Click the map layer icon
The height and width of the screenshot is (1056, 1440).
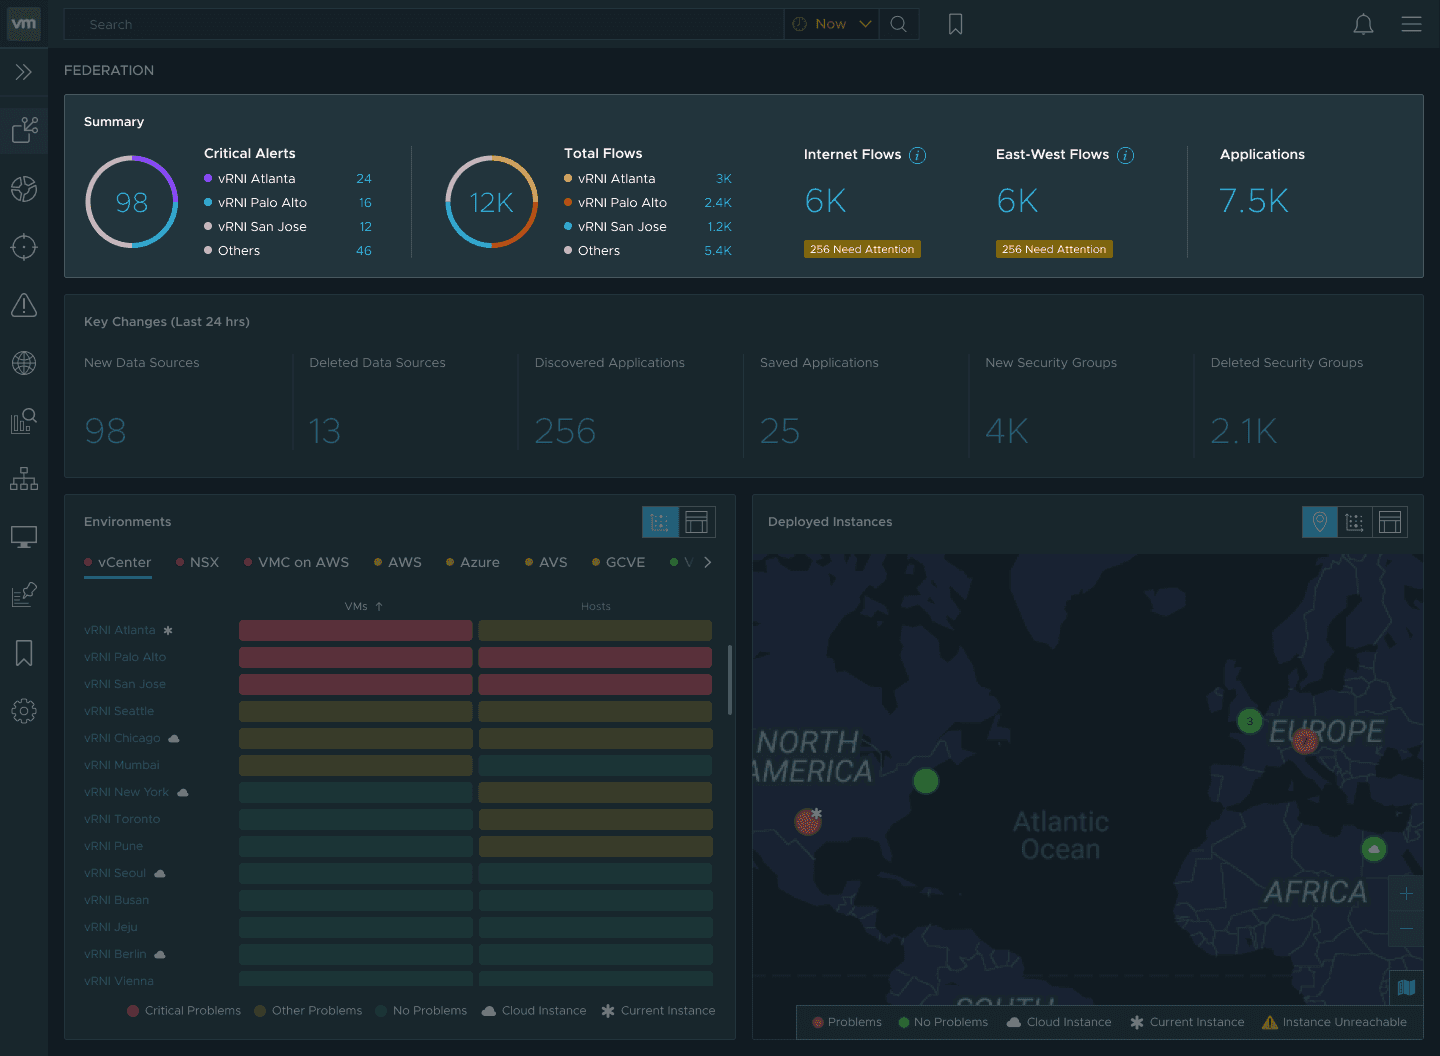click(1406, 988)
